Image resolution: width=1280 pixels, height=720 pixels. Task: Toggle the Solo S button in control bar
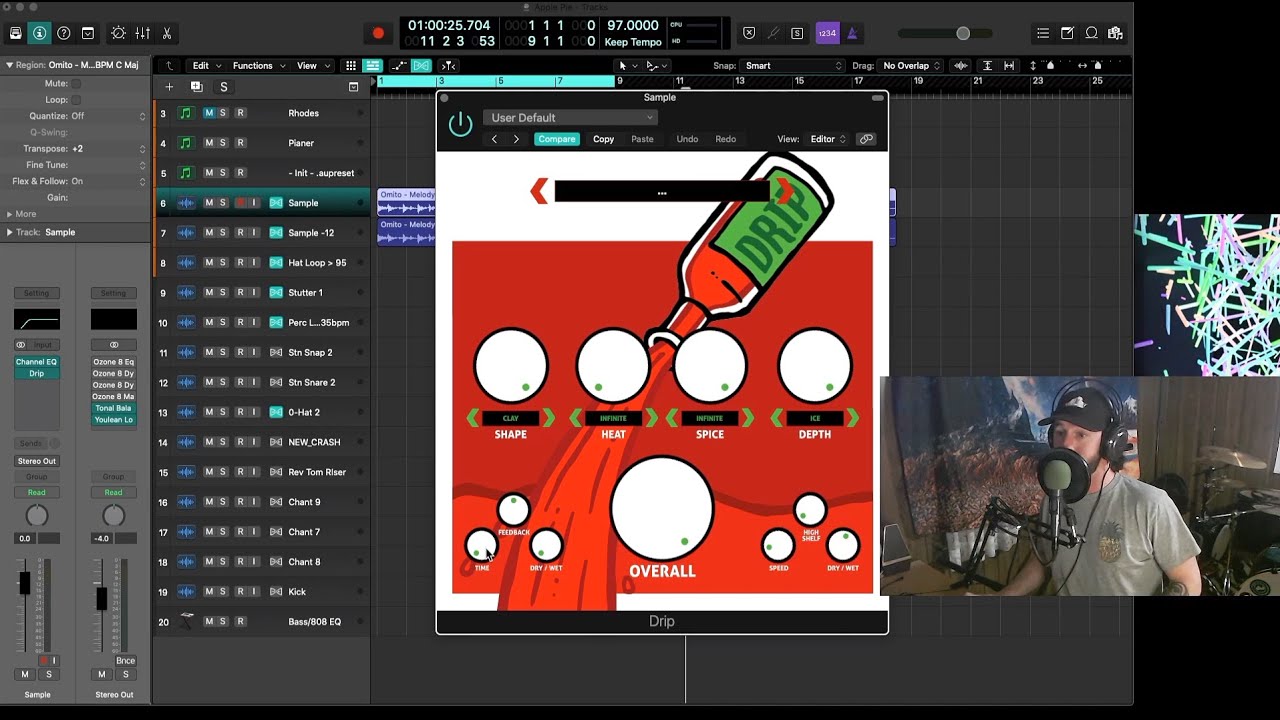[797, 33]
